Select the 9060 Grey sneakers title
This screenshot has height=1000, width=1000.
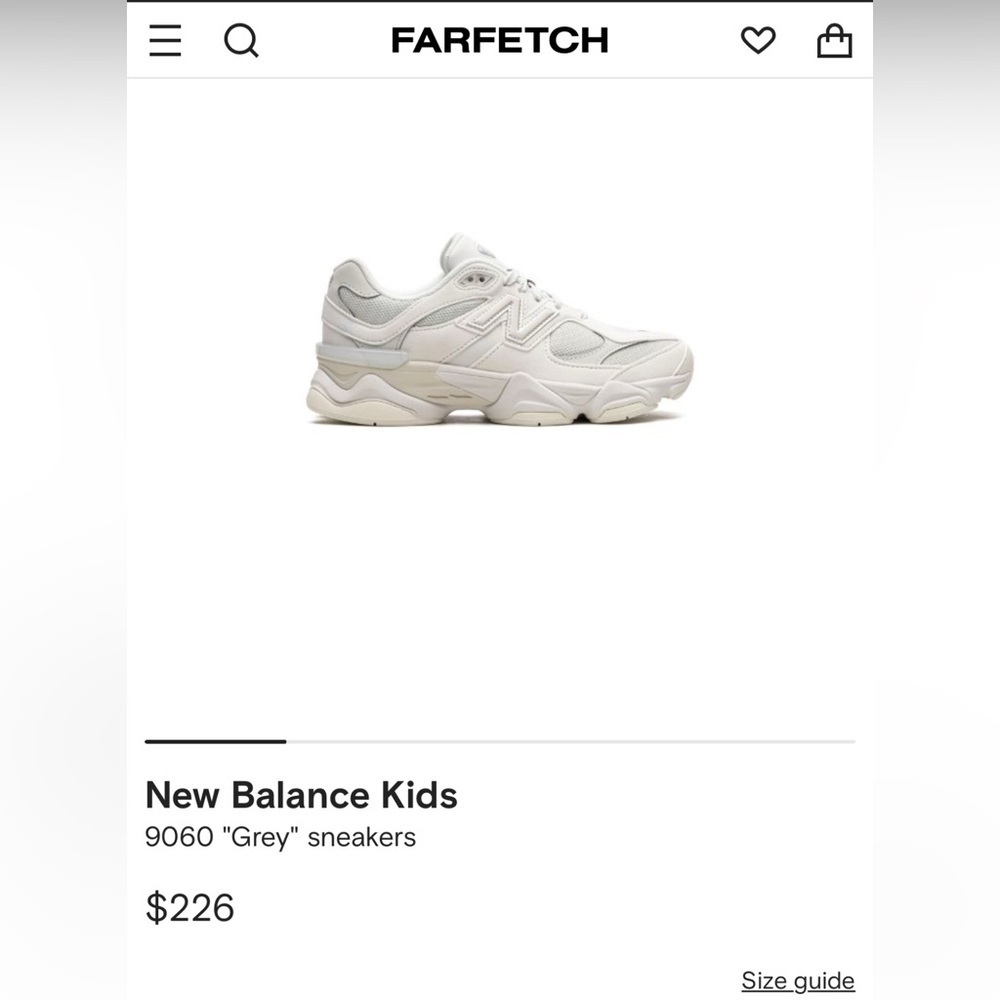pos(281,837)
